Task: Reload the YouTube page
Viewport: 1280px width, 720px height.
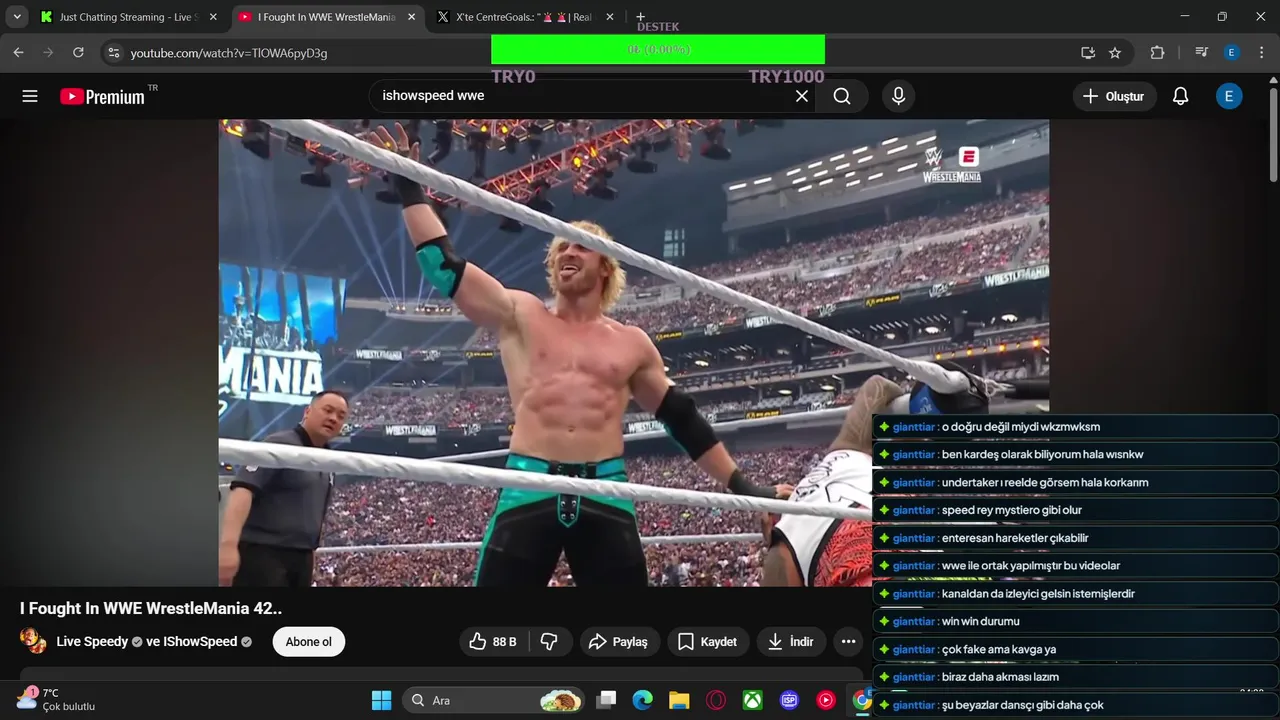Action: (78, 52)
